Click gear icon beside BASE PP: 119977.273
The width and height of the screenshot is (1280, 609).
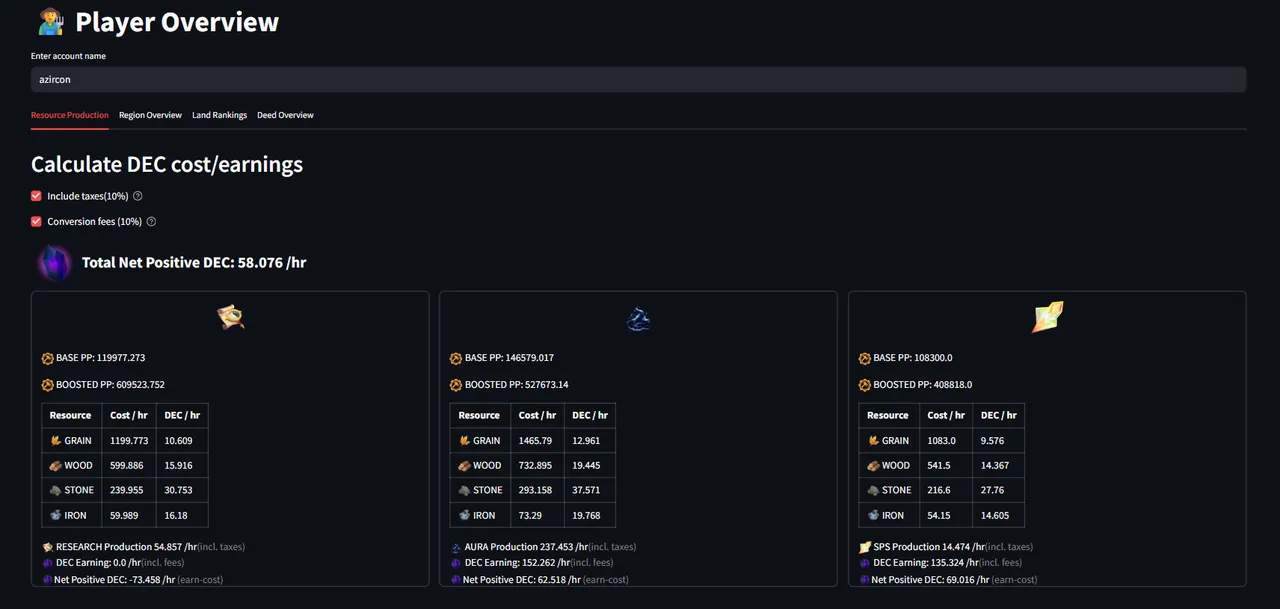tap(47, 358)
